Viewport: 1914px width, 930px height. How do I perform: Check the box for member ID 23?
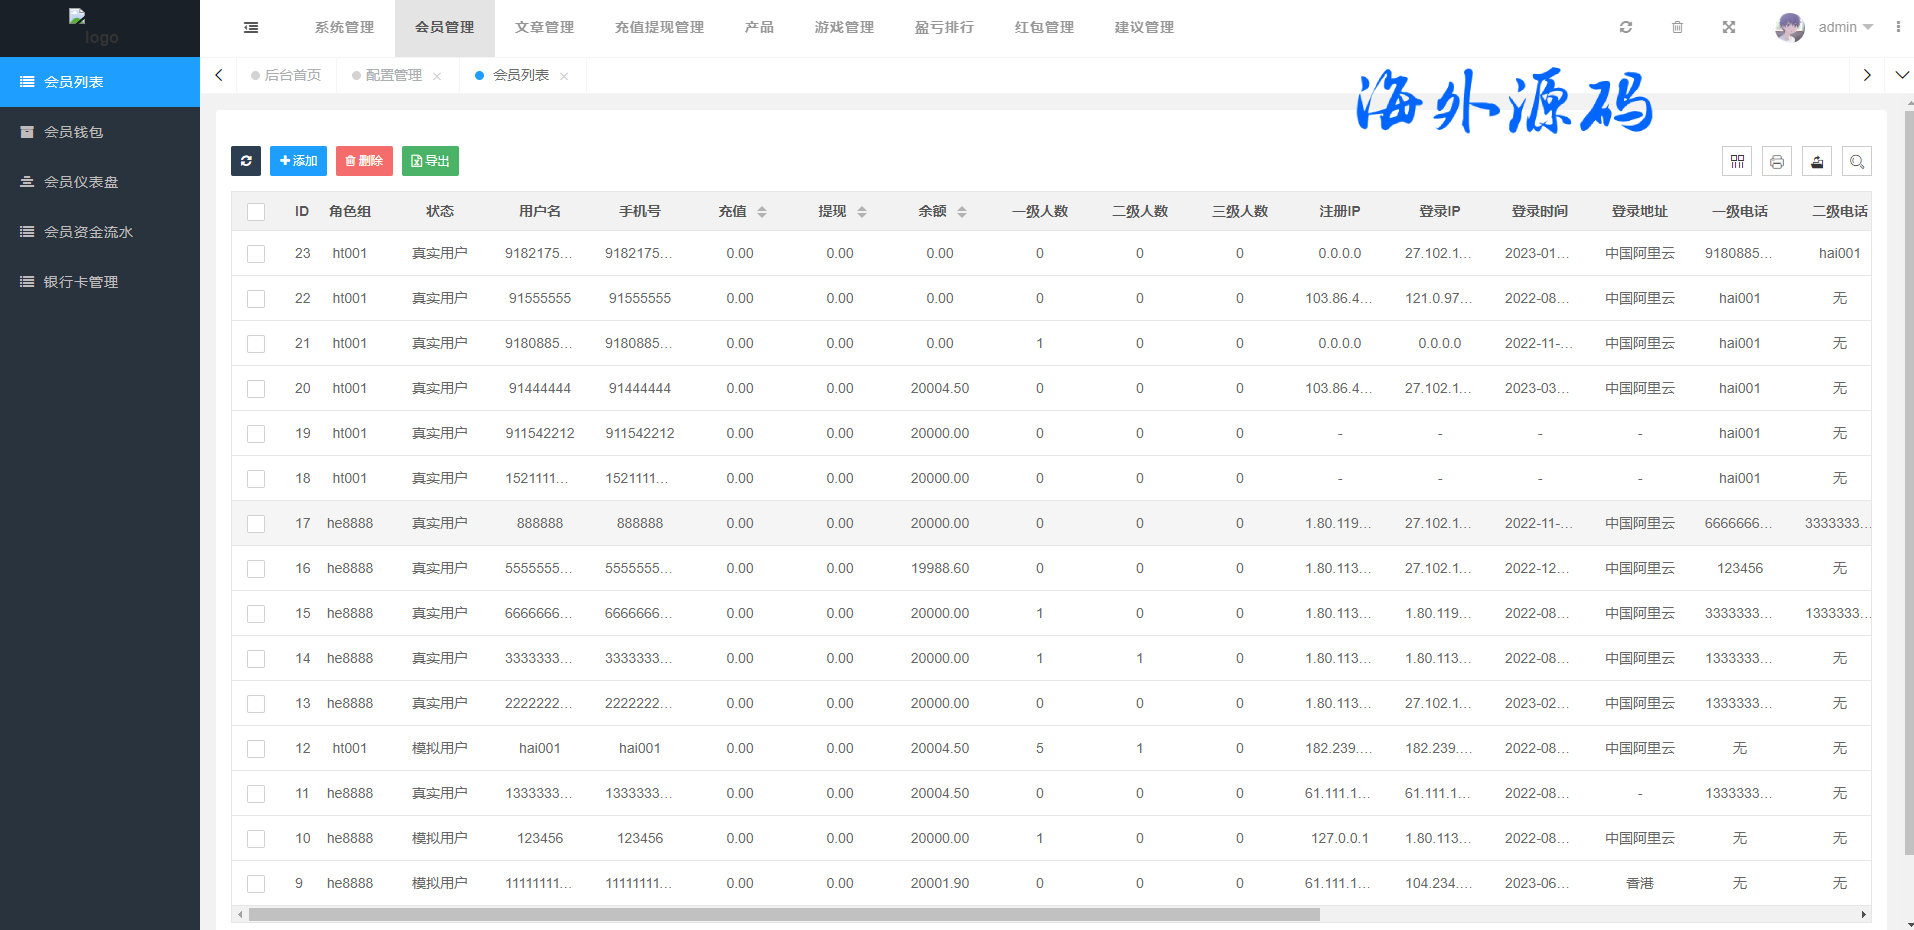point(256,254)
